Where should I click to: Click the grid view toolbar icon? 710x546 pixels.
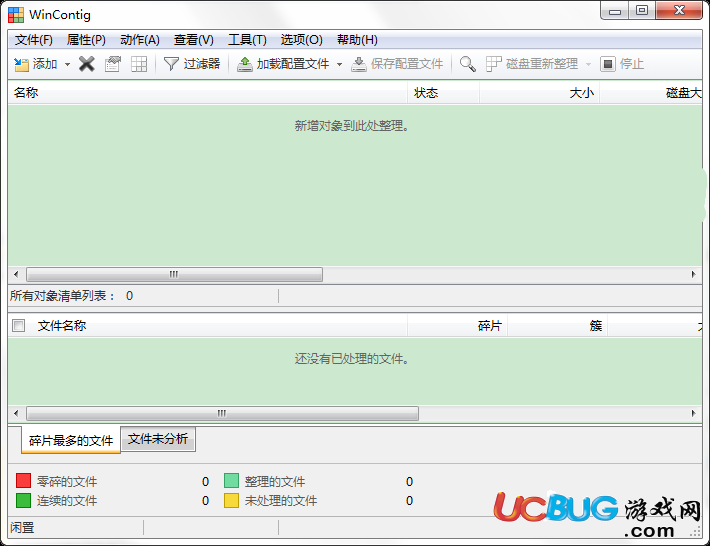pyautogui.click(x=139, y=64)
